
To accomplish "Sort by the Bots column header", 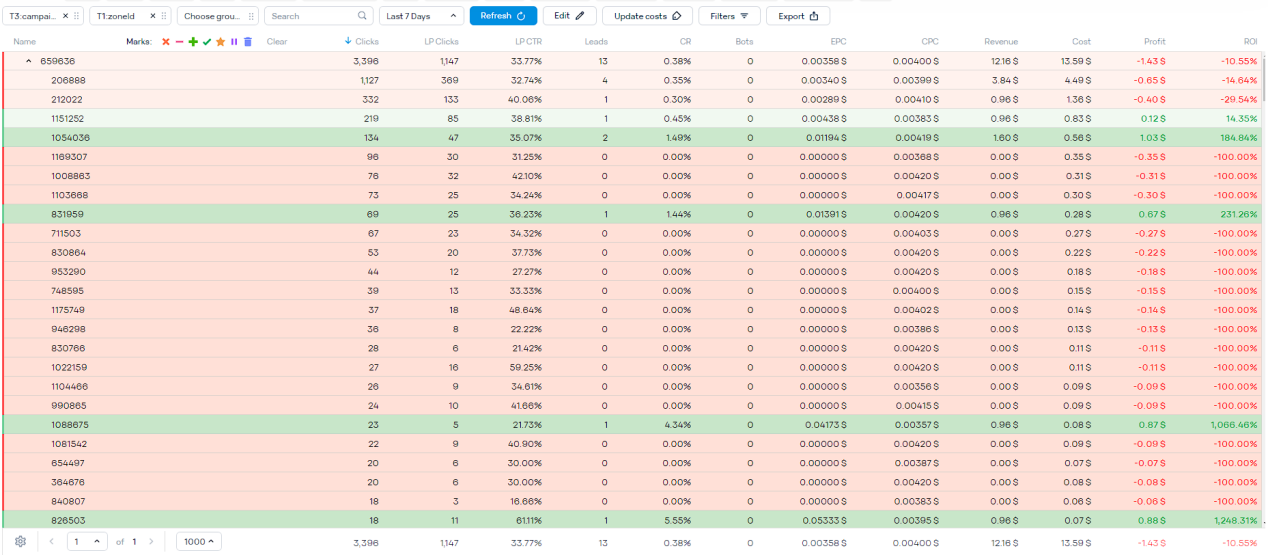I will (x=744, y=42).
